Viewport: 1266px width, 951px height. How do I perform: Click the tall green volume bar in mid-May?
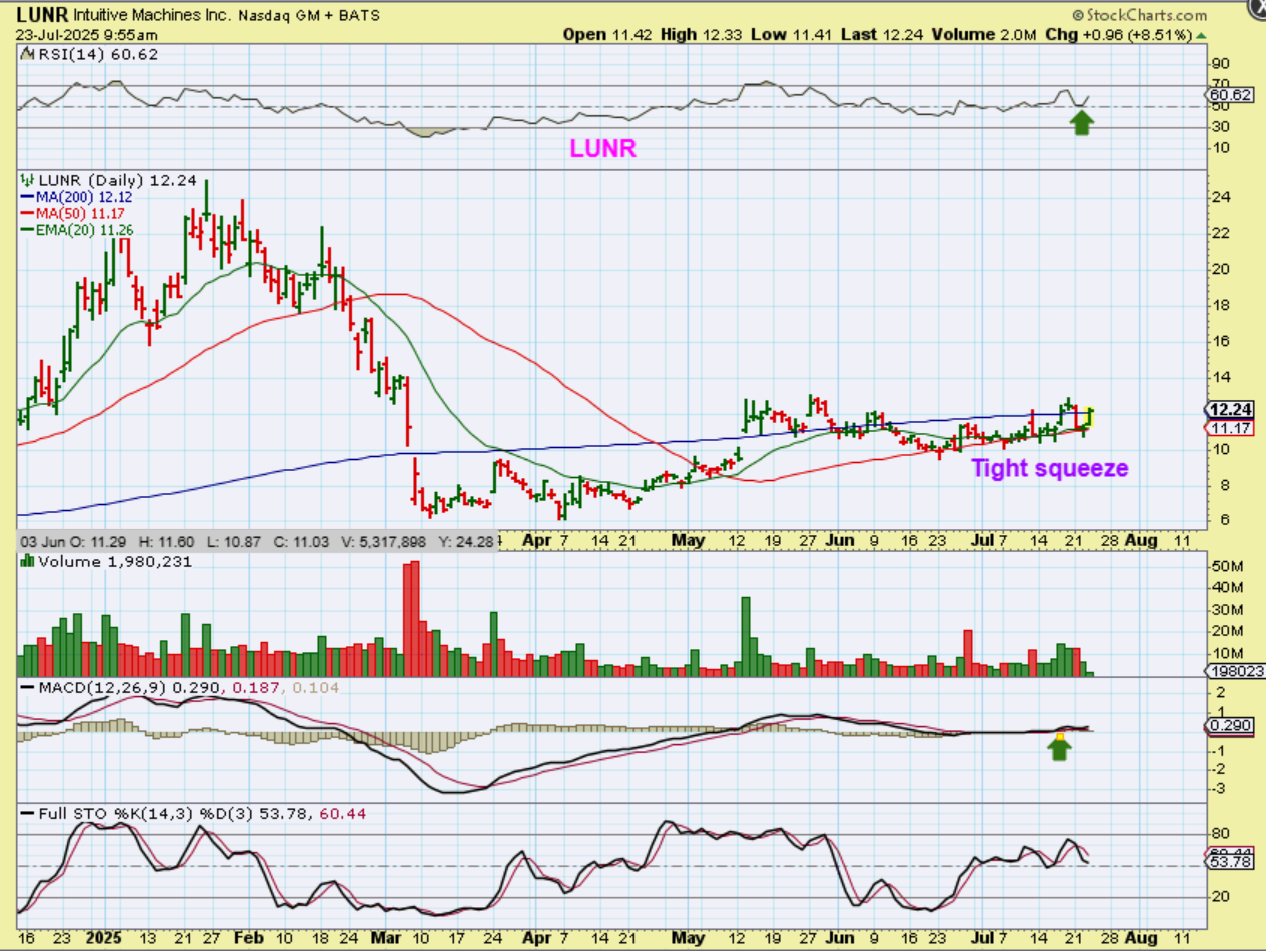[746, 638]
